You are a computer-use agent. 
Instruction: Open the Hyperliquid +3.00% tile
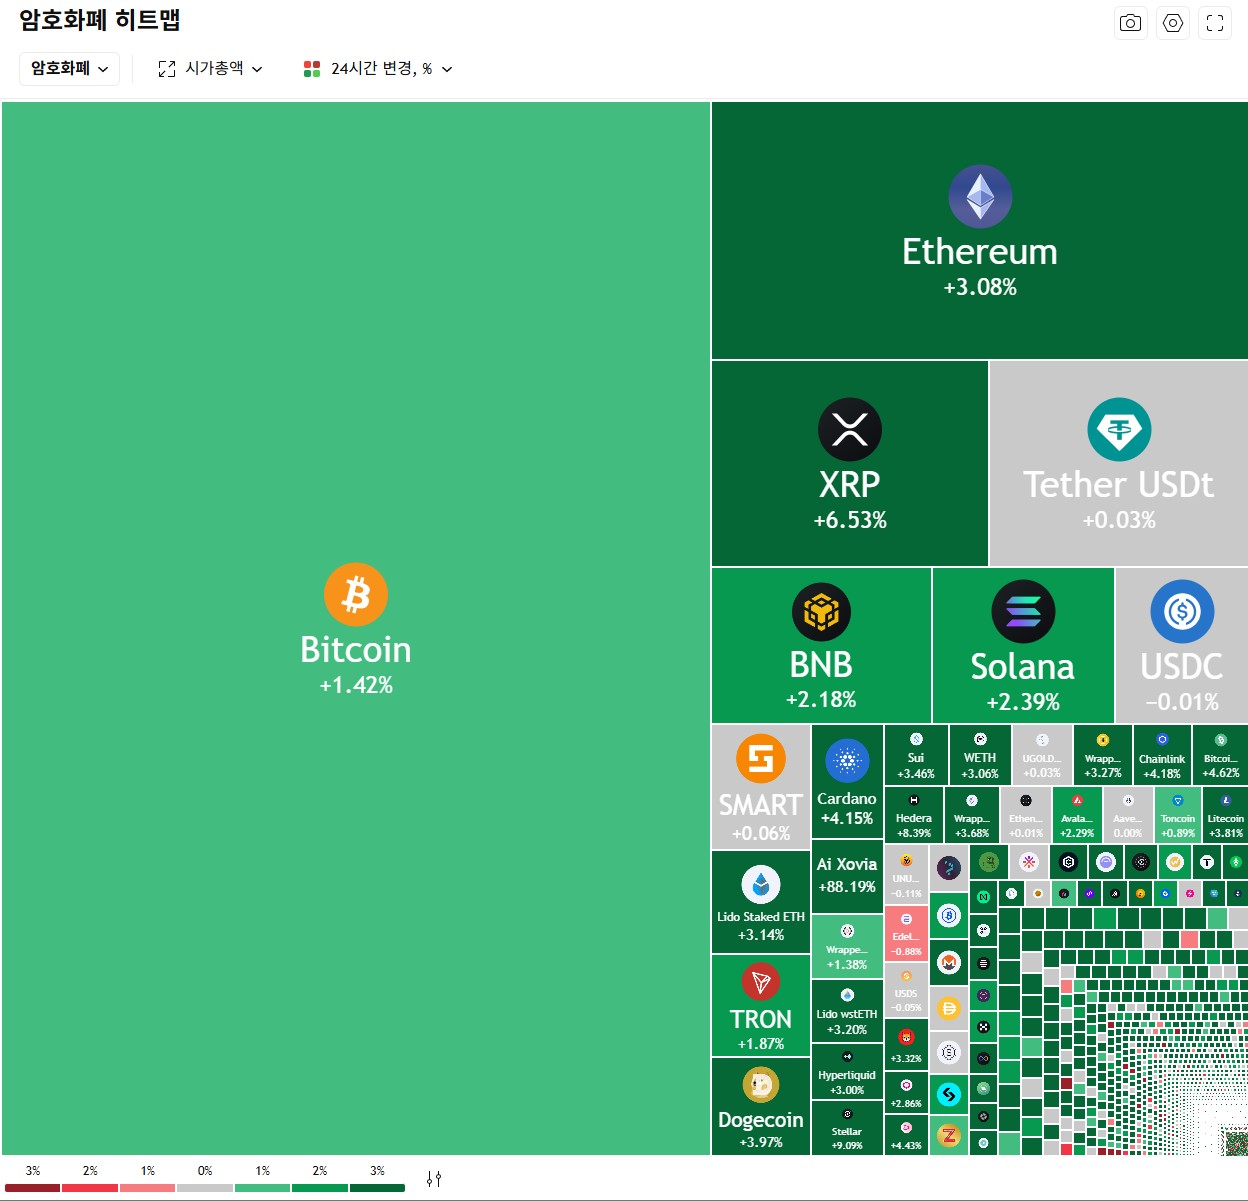[847, 1072]
